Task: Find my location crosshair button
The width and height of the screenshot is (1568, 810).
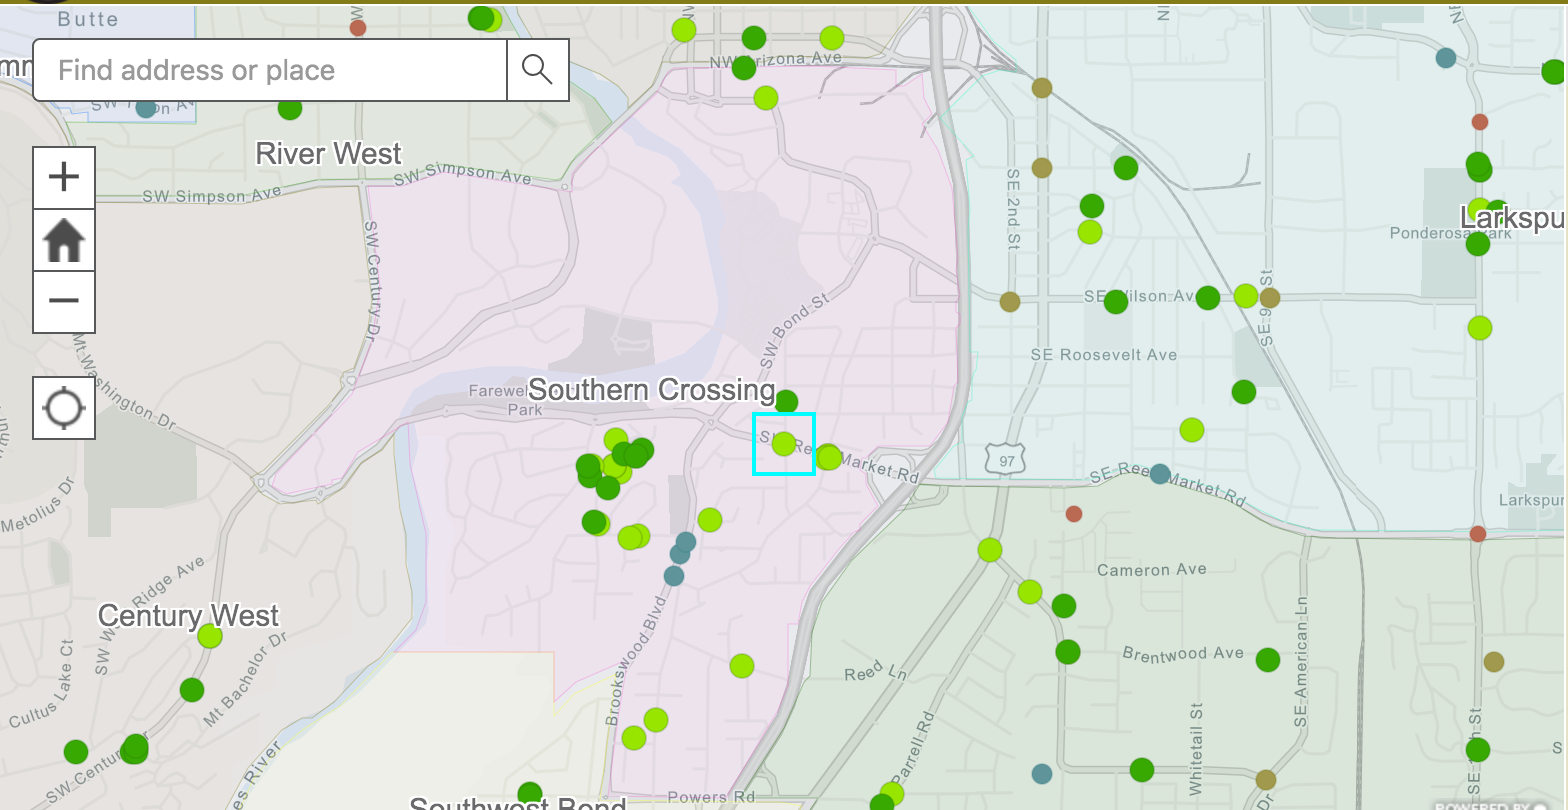Action: (64, 408)
